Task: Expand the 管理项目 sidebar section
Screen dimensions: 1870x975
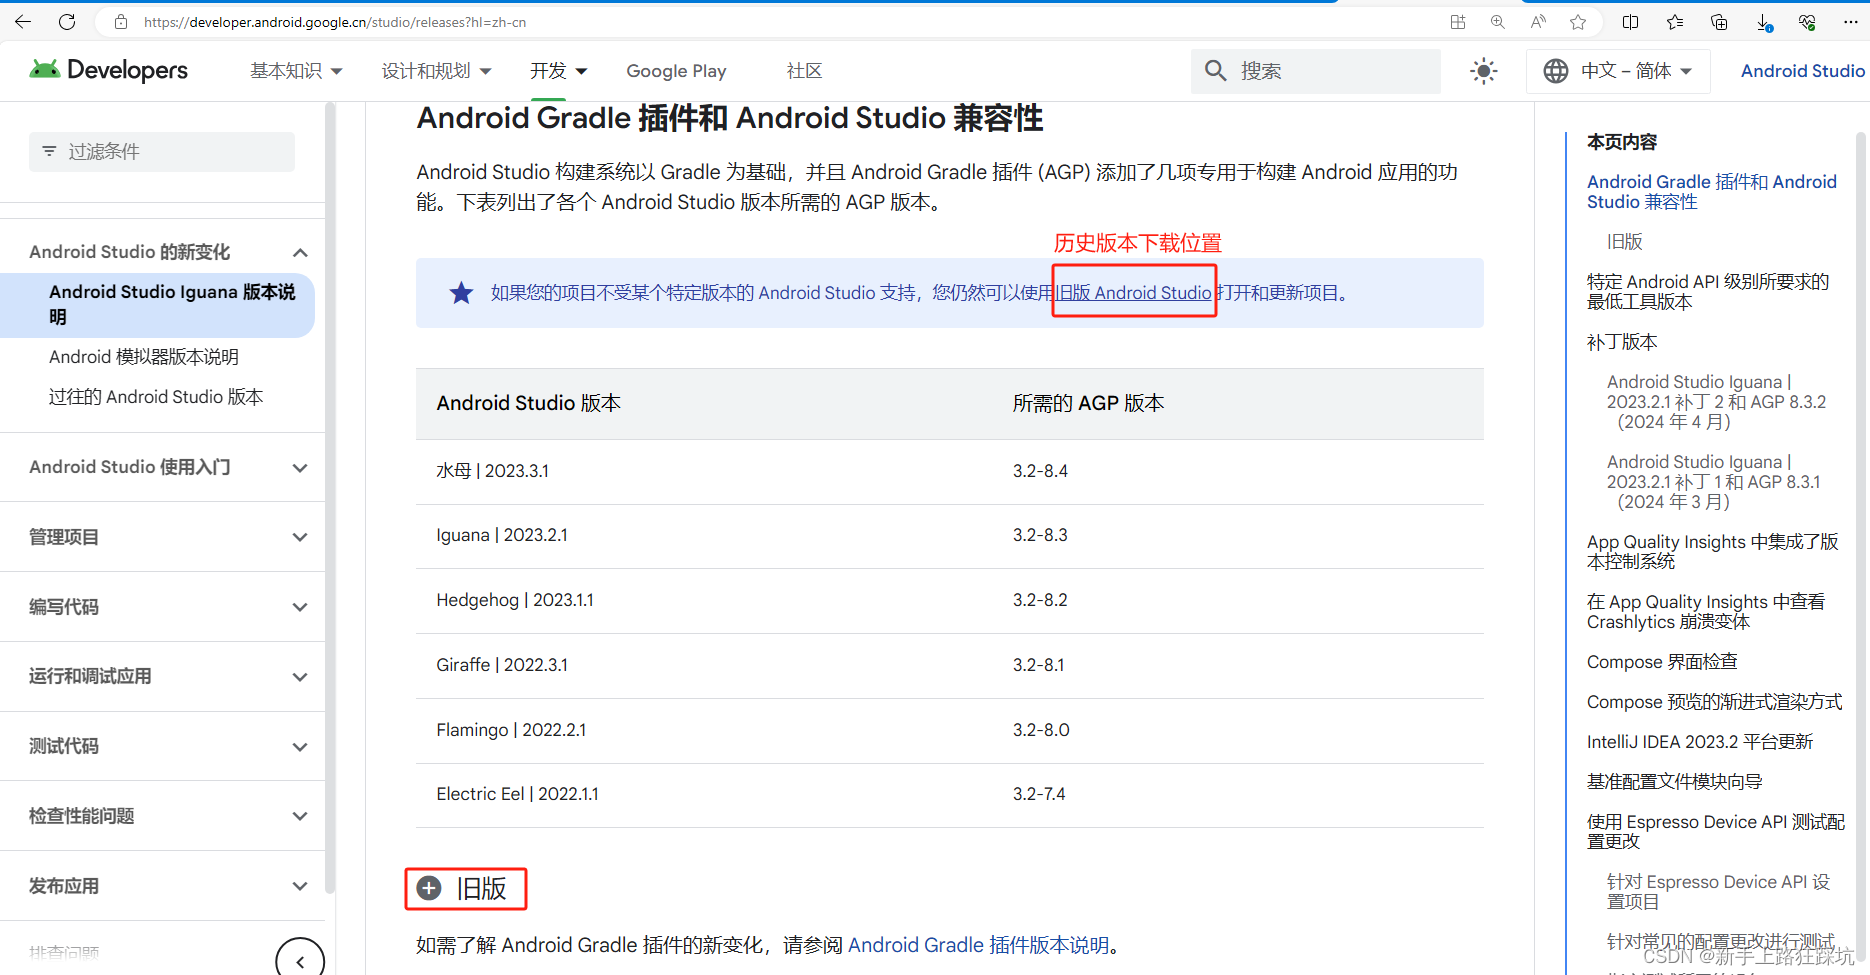Action: (x=300, y=537)
